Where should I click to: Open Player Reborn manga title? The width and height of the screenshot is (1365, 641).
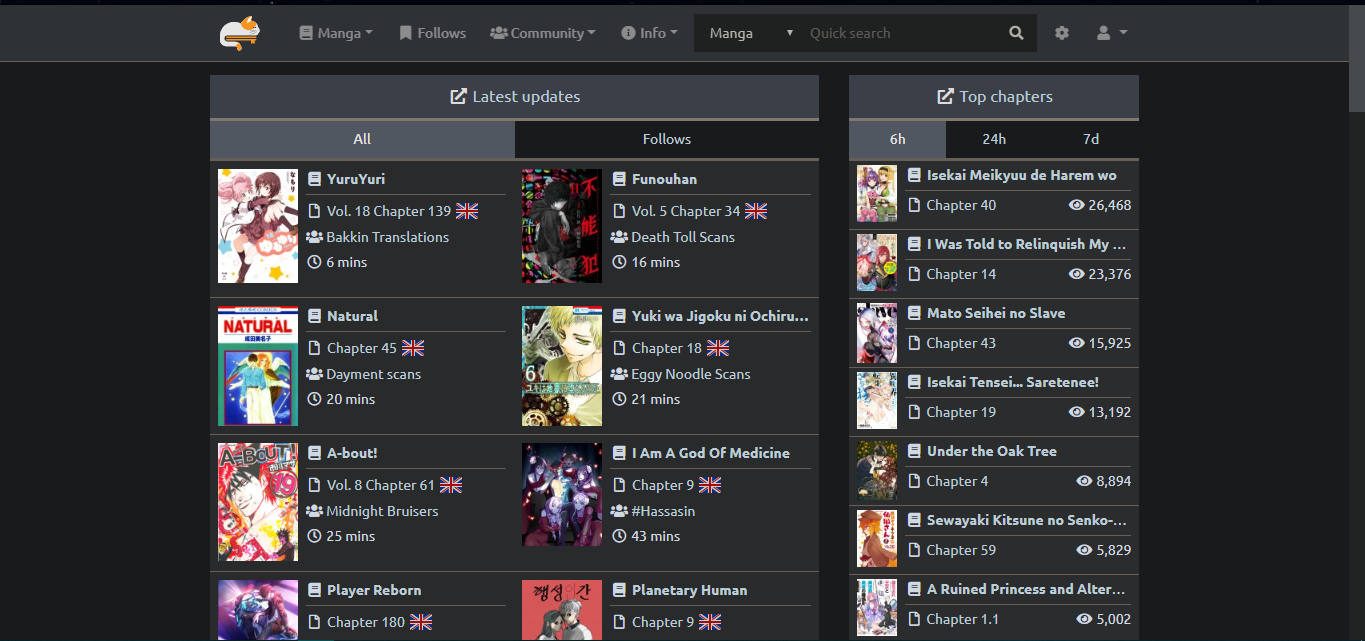[374, 590]
